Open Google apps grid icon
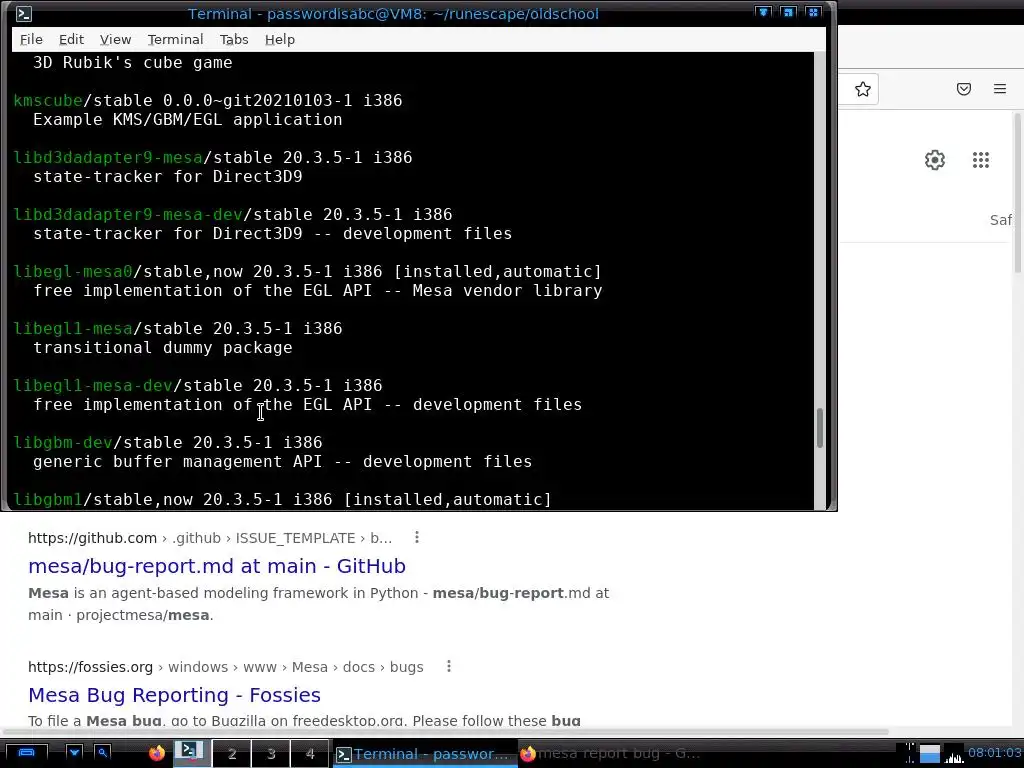 (x=980, y=160)
